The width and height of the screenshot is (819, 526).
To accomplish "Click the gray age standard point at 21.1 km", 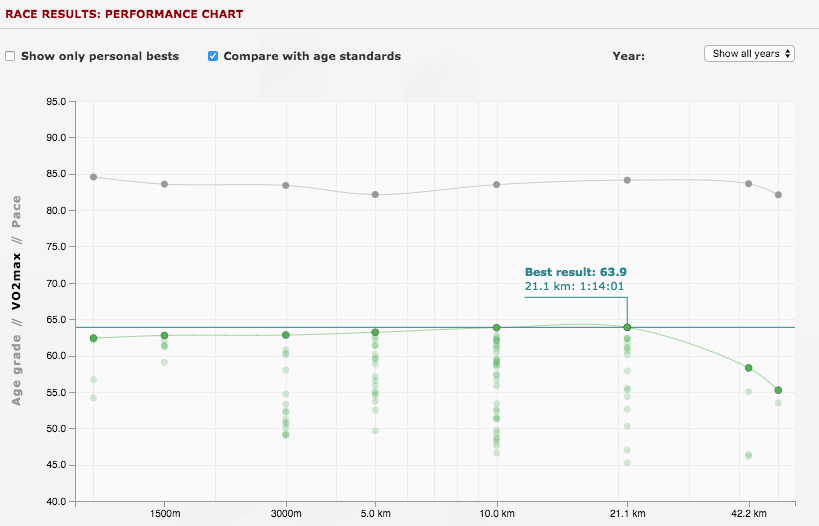I will [627, 180].
